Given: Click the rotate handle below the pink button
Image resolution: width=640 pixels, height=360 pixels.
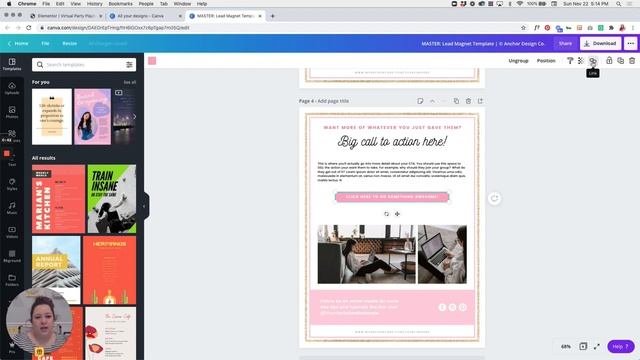Looking at the screenshot, I should (386, 214).
